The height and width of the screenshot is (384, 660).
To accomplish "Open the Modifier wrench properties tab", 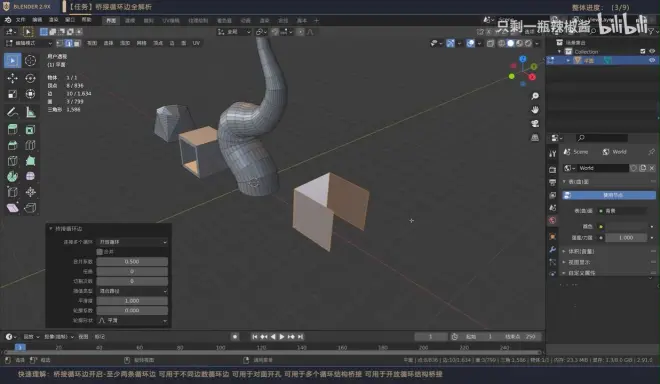I will (x=553, y=249).
